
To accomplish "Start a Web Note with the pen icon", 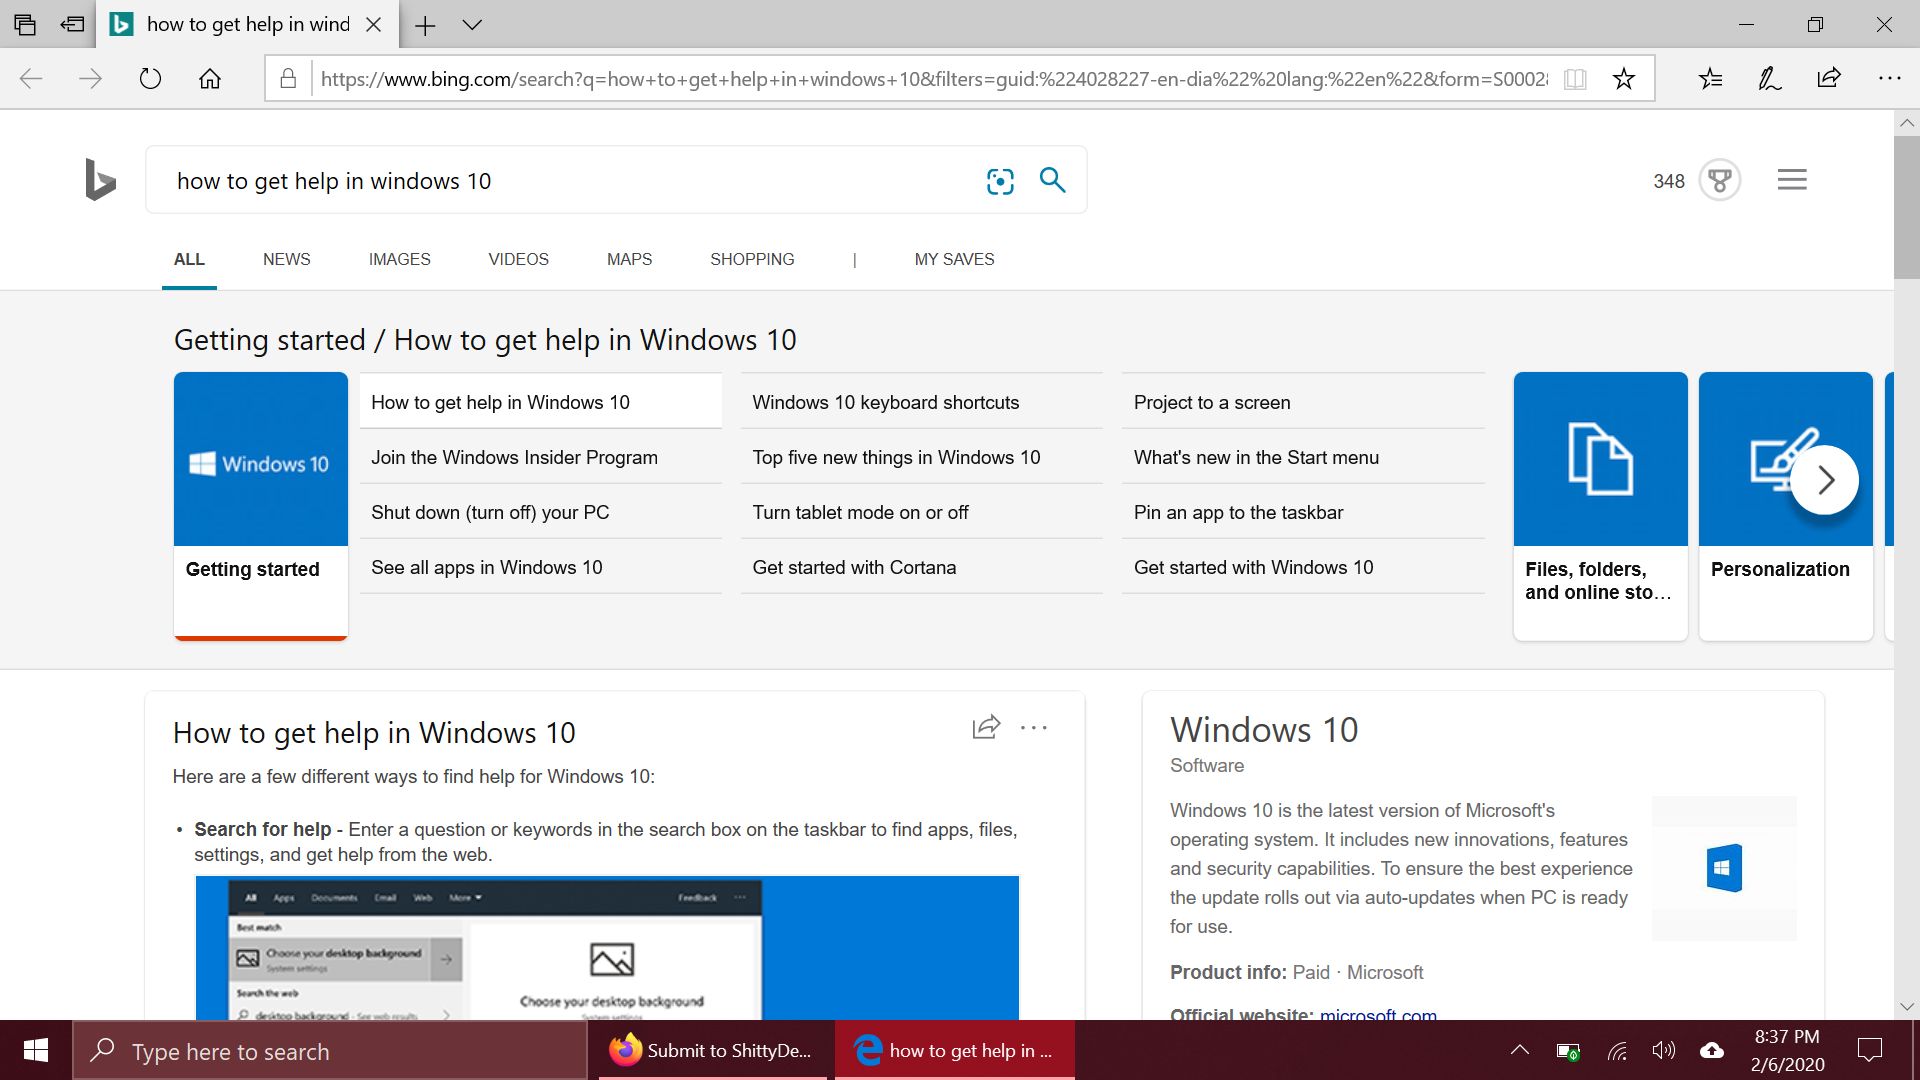I will click(x=1768, y=78).
